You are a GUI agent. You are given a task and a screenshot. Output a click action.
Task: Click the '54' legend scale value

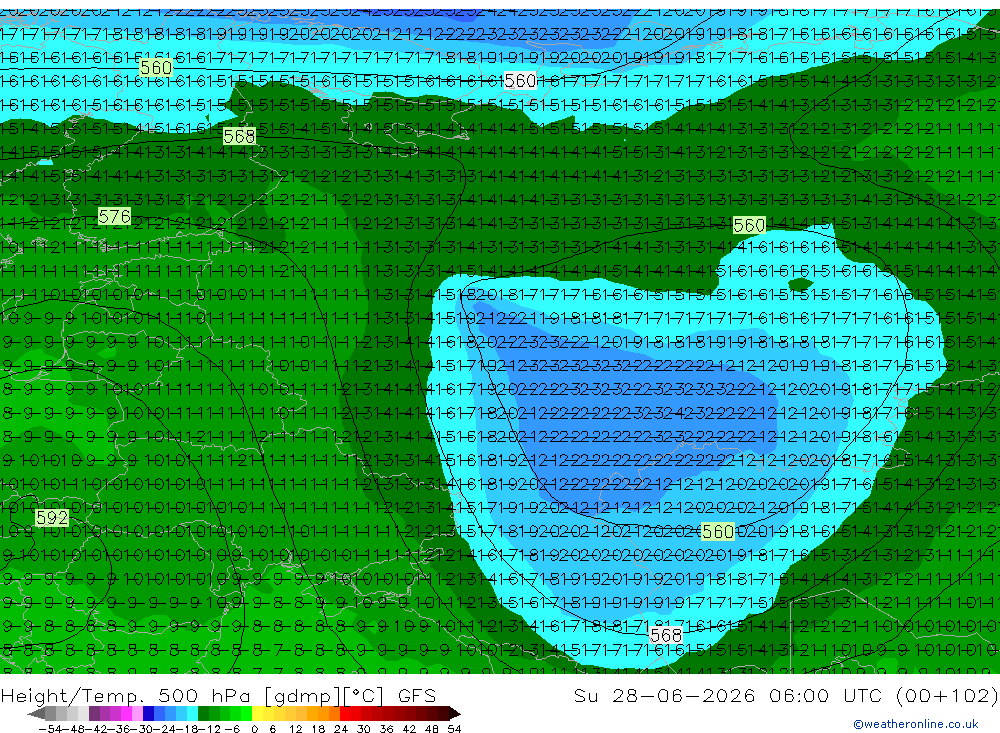454,729
